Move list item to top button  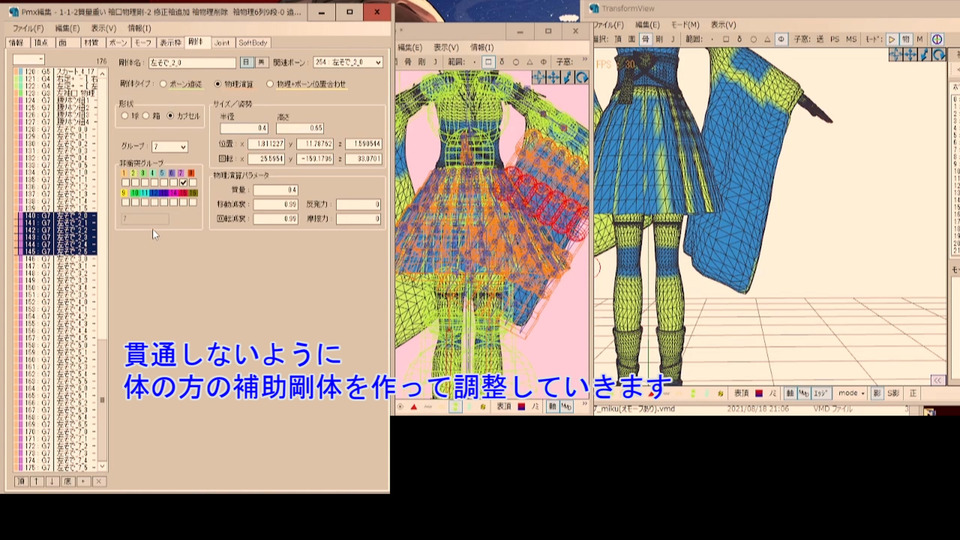point(21,482)
